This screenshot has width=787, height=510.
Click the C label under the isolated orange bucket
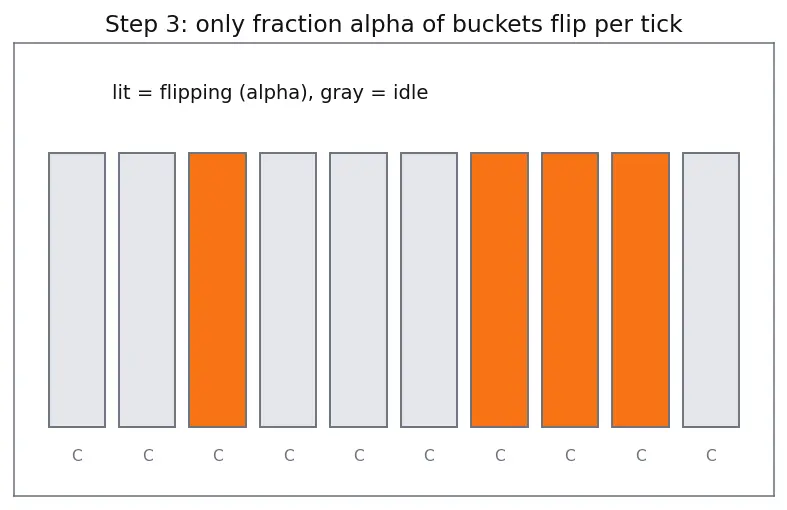pos(218,455)
